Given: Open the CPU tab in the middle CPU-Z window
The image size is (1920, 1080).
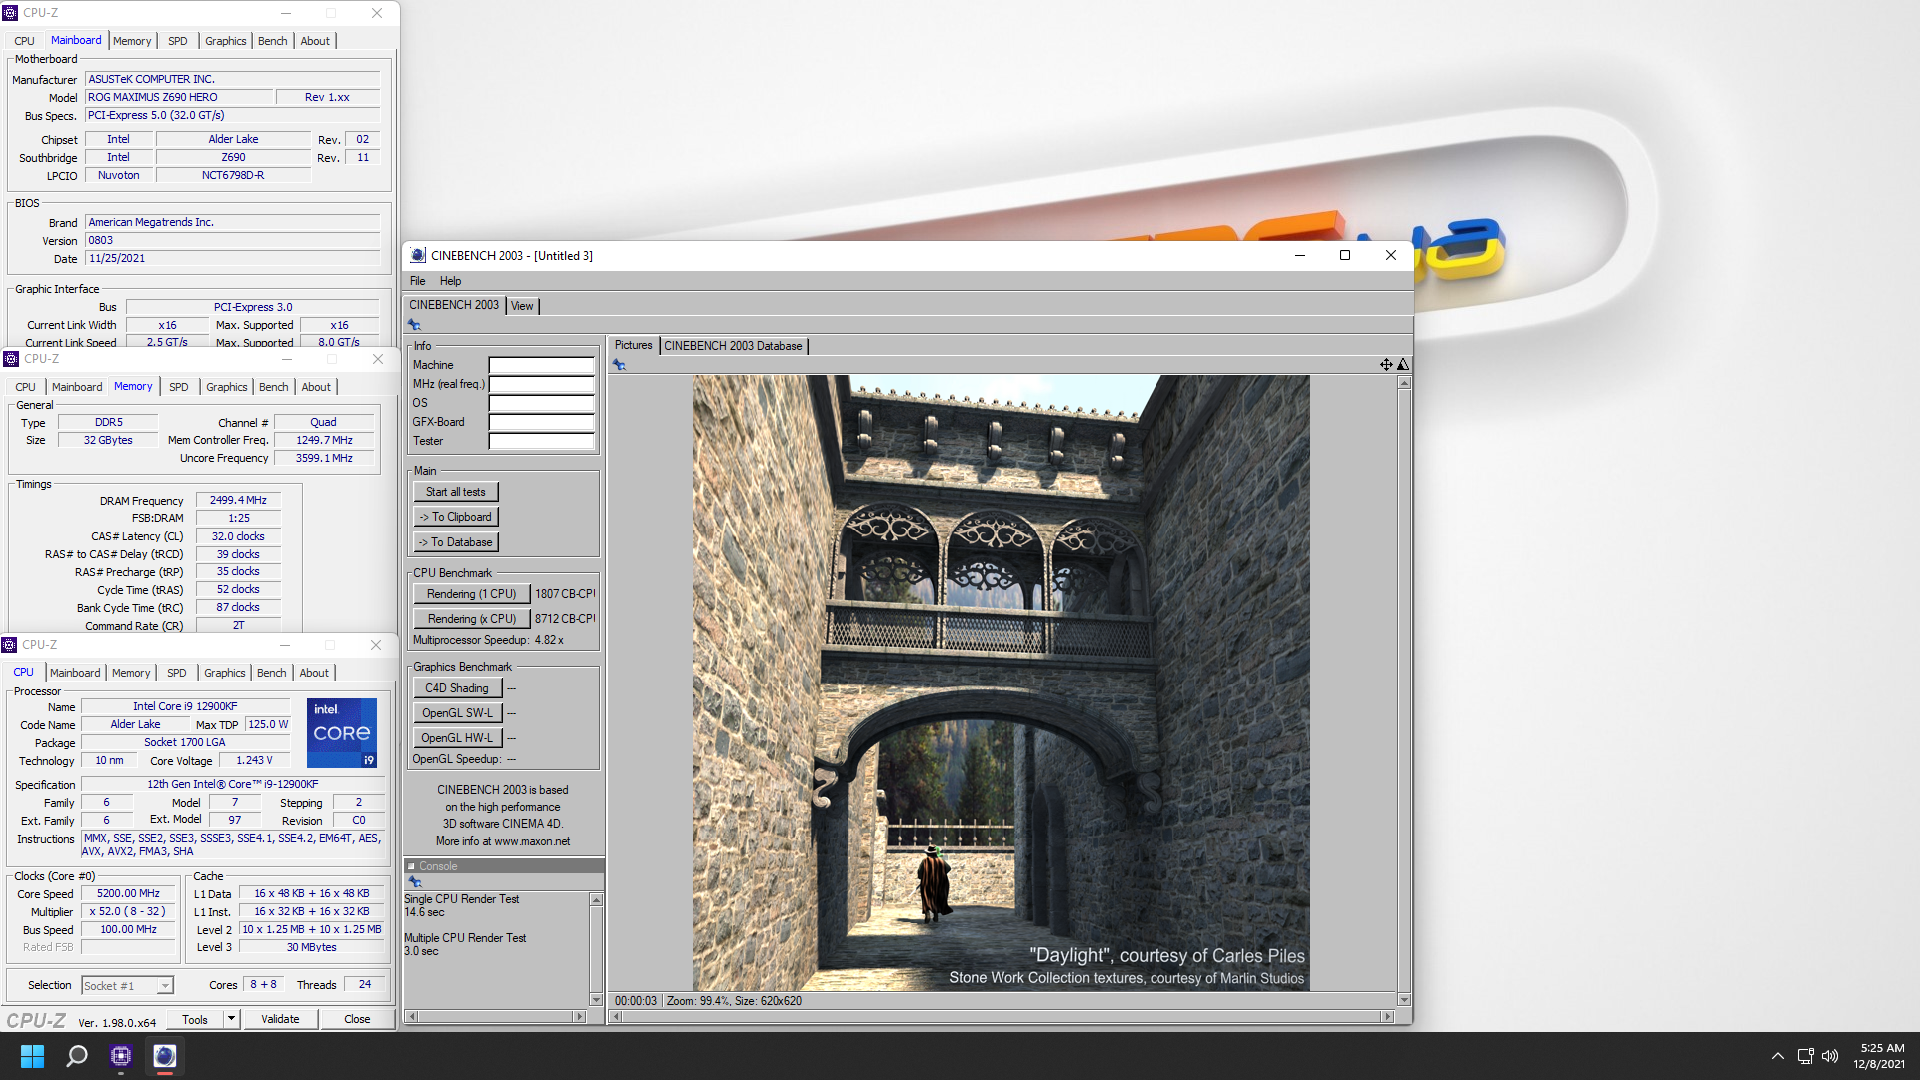Looking at the screenshot, I should pyautogui.click(x=25, y=387).
